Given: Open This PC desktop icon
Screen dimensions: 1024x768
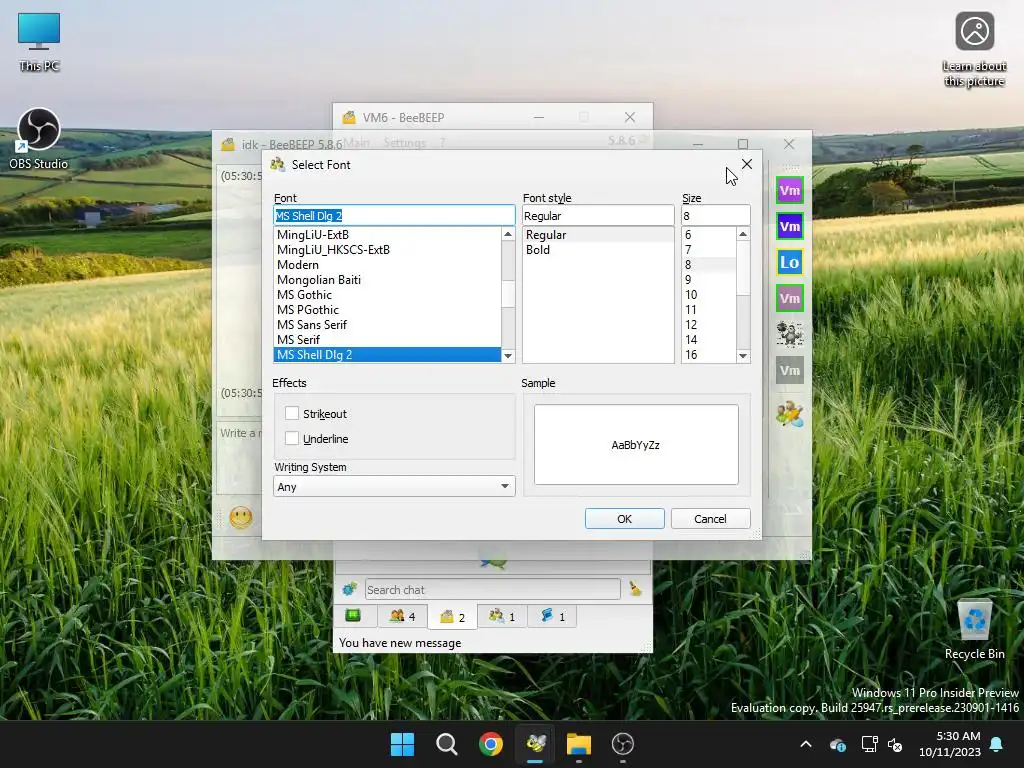Looking at the screenshot, I should (39, 42).
